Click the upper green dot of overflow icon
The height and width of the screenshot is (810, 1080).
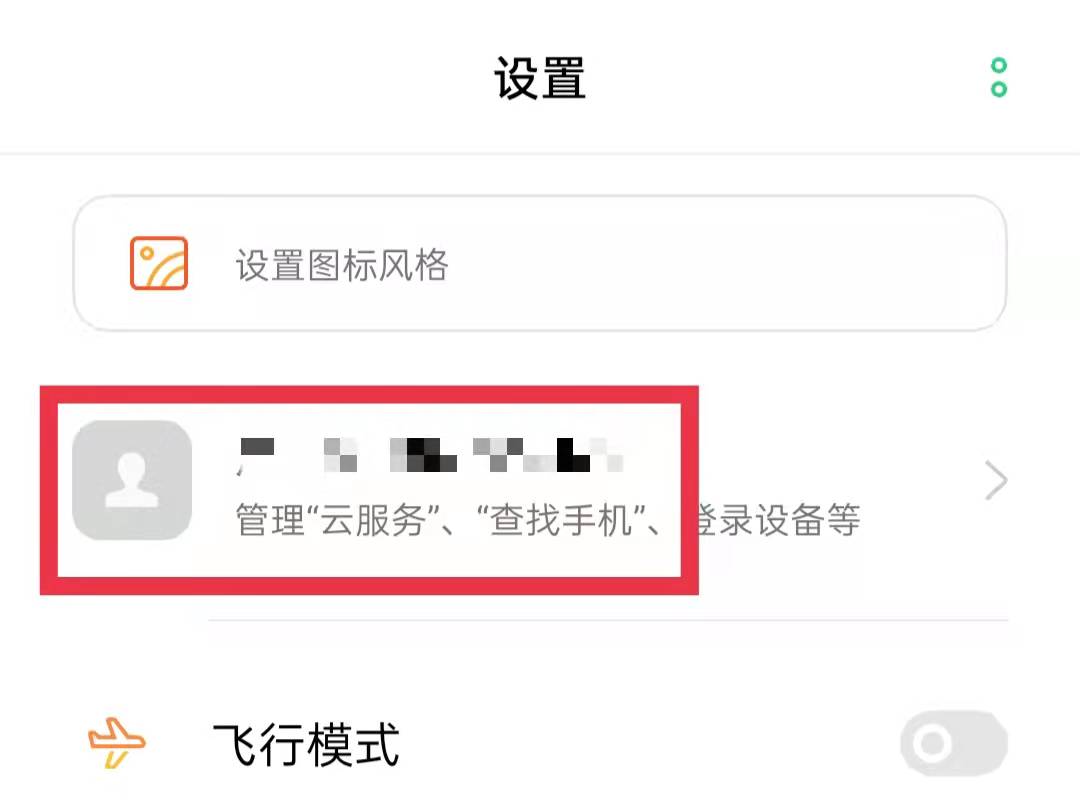(x=999, y=66)
